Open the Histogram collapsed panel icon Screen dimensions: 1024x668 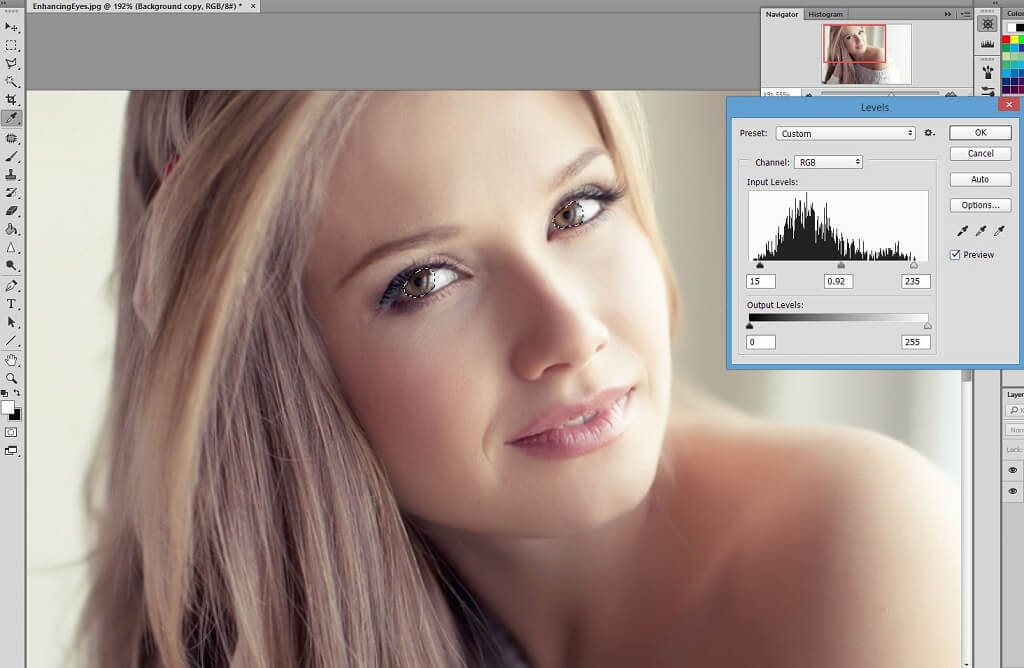[987, 44]
